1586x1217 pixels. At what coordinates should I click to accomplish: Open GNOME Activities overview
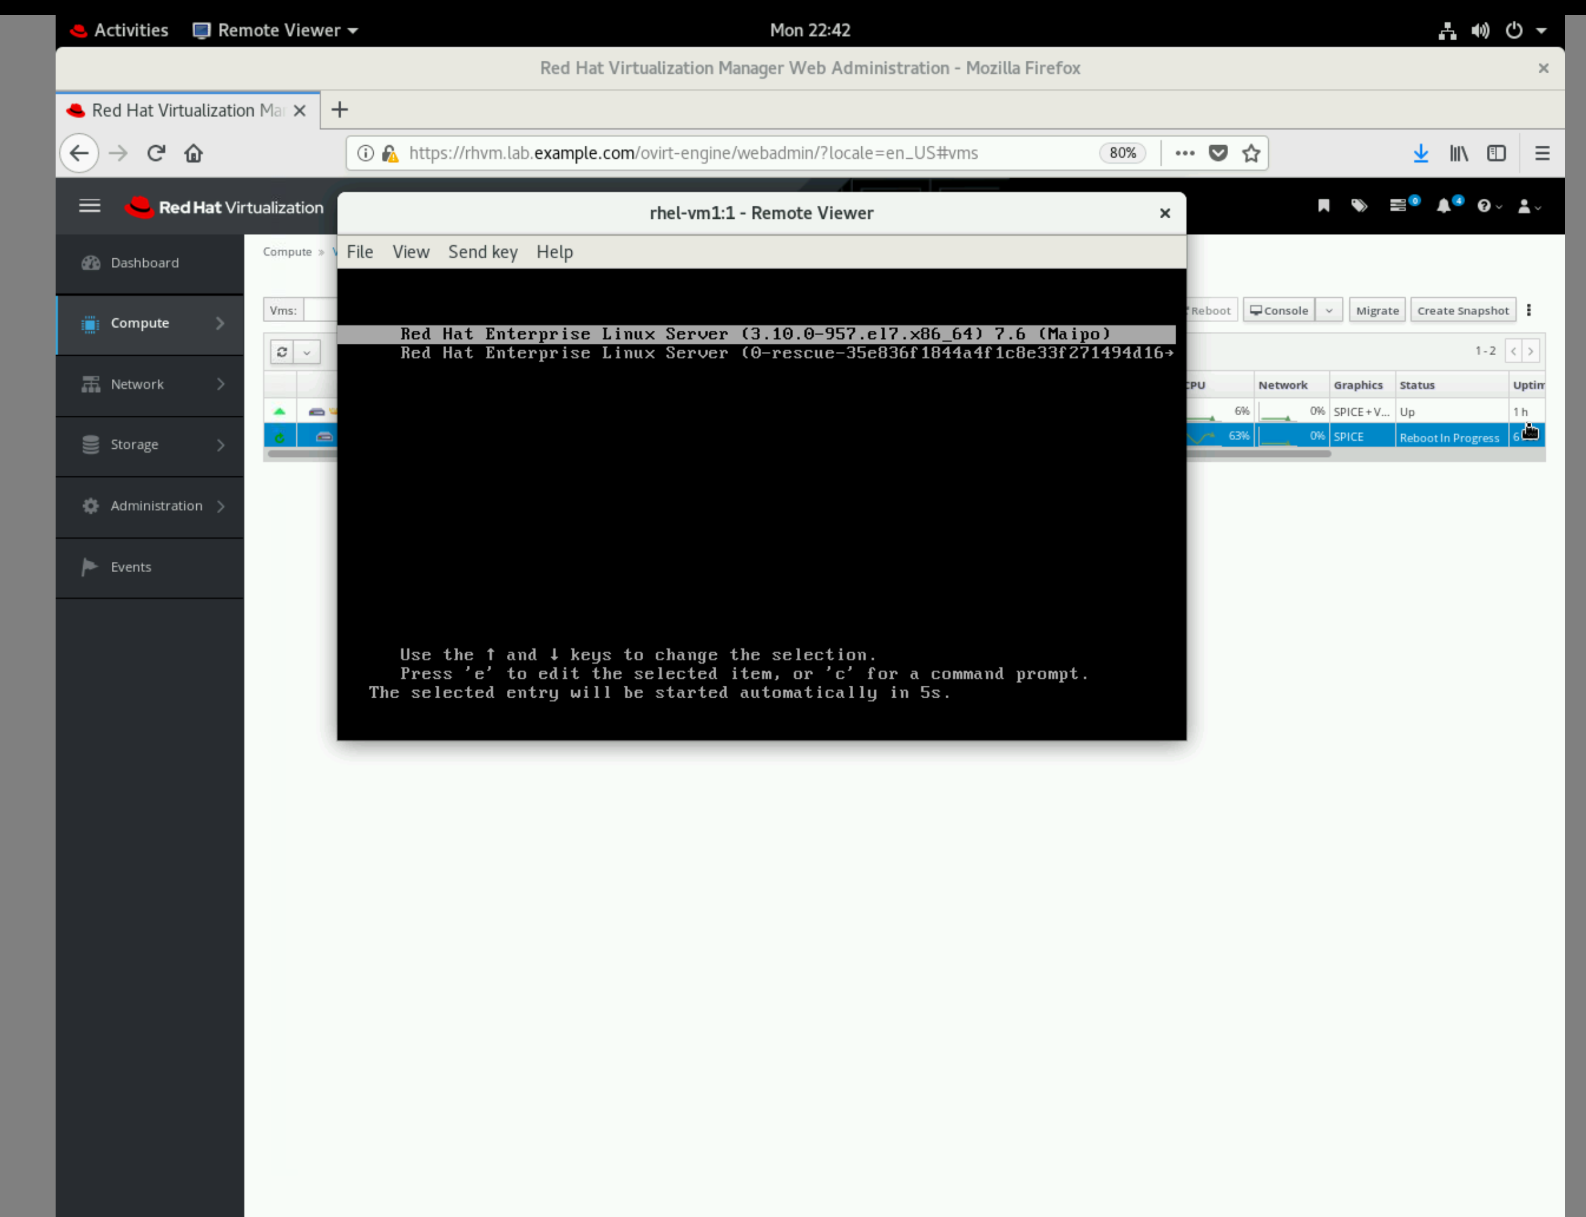click(119, 30)
